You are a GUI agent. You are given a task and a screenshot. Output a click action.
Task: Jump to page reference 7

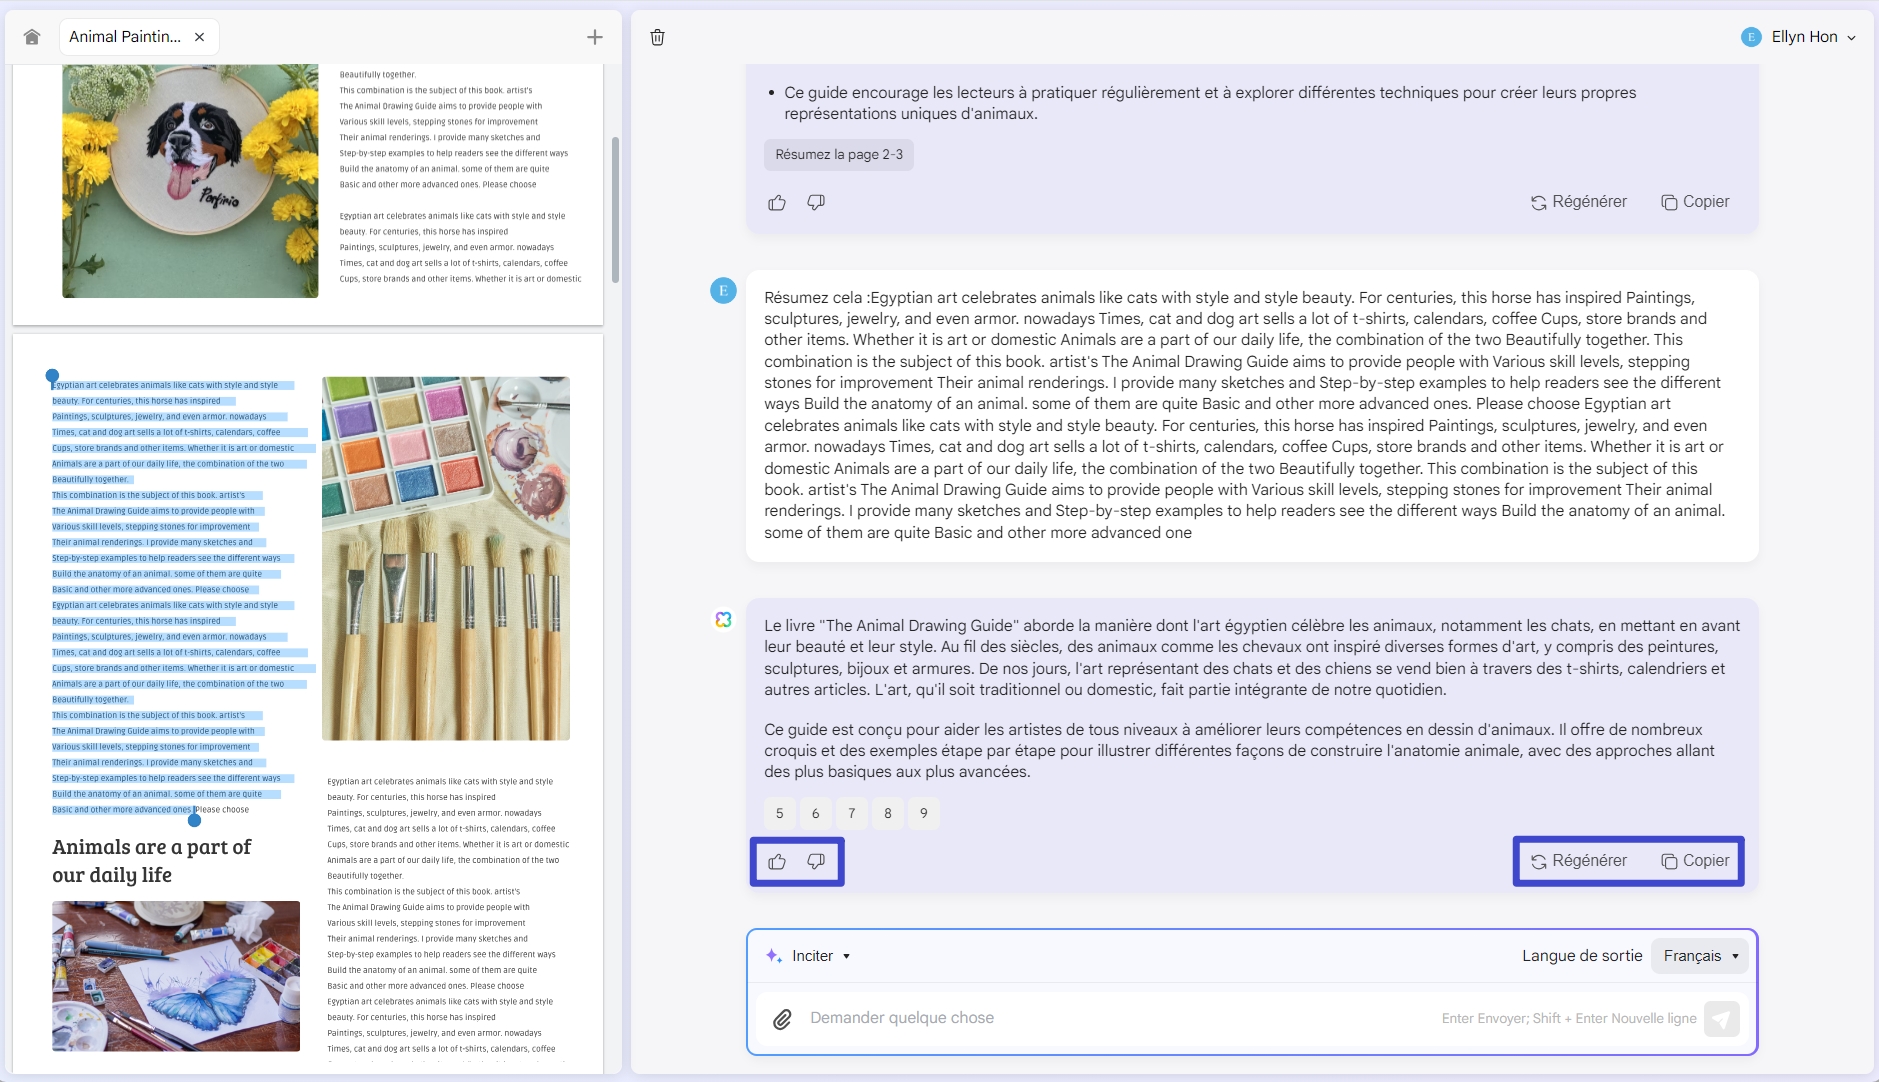[x=852, y=813]
